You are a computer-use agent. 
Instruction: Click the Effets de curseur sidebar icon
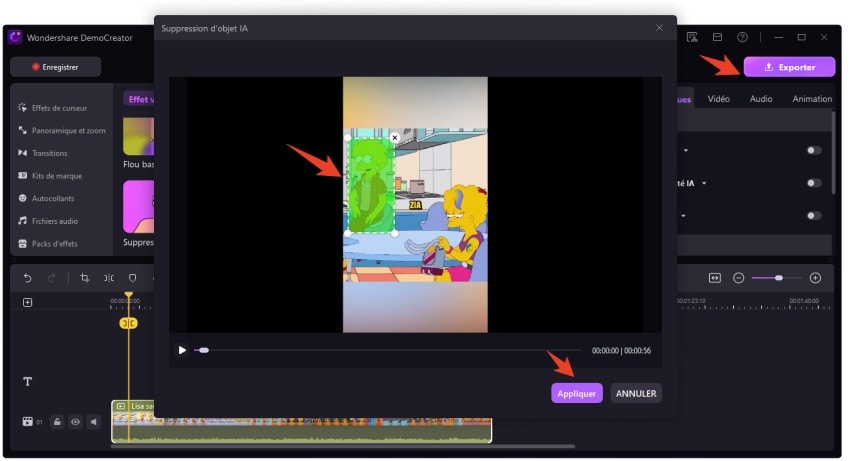coord(22,107)
